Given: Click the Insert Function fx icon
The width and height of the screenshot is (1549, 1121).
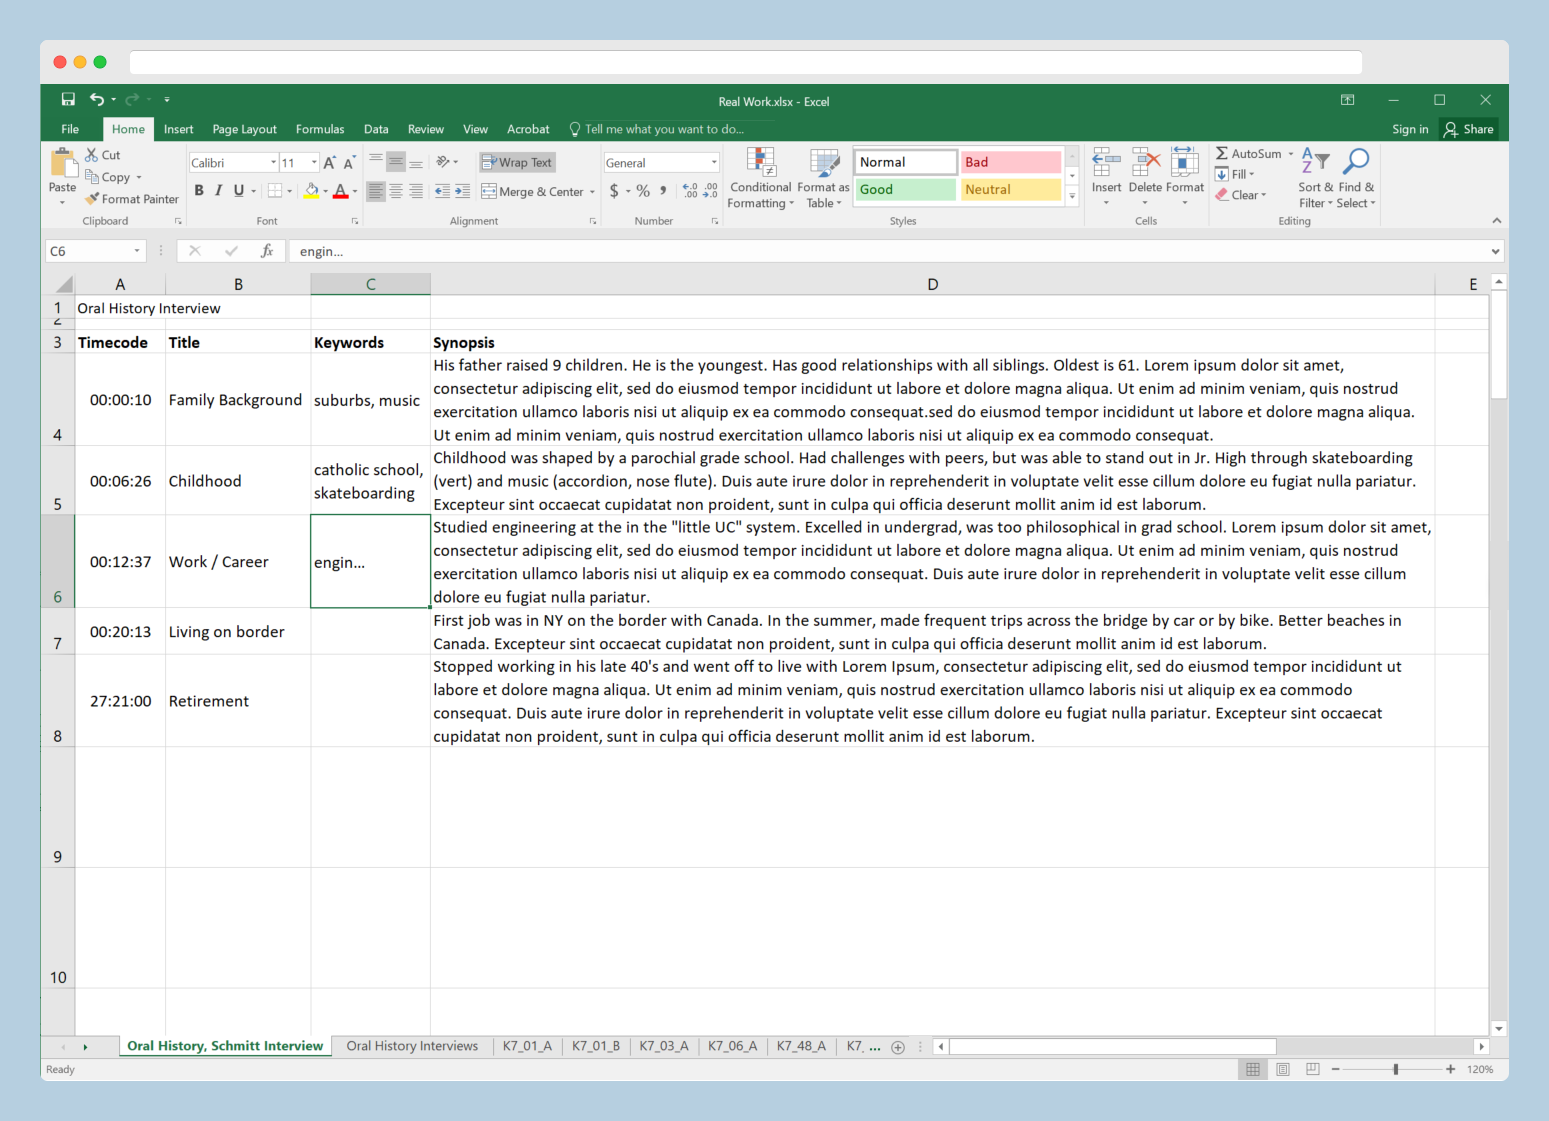Looking at the screenshot, I should pyautogui.click(x=267, y=251).
